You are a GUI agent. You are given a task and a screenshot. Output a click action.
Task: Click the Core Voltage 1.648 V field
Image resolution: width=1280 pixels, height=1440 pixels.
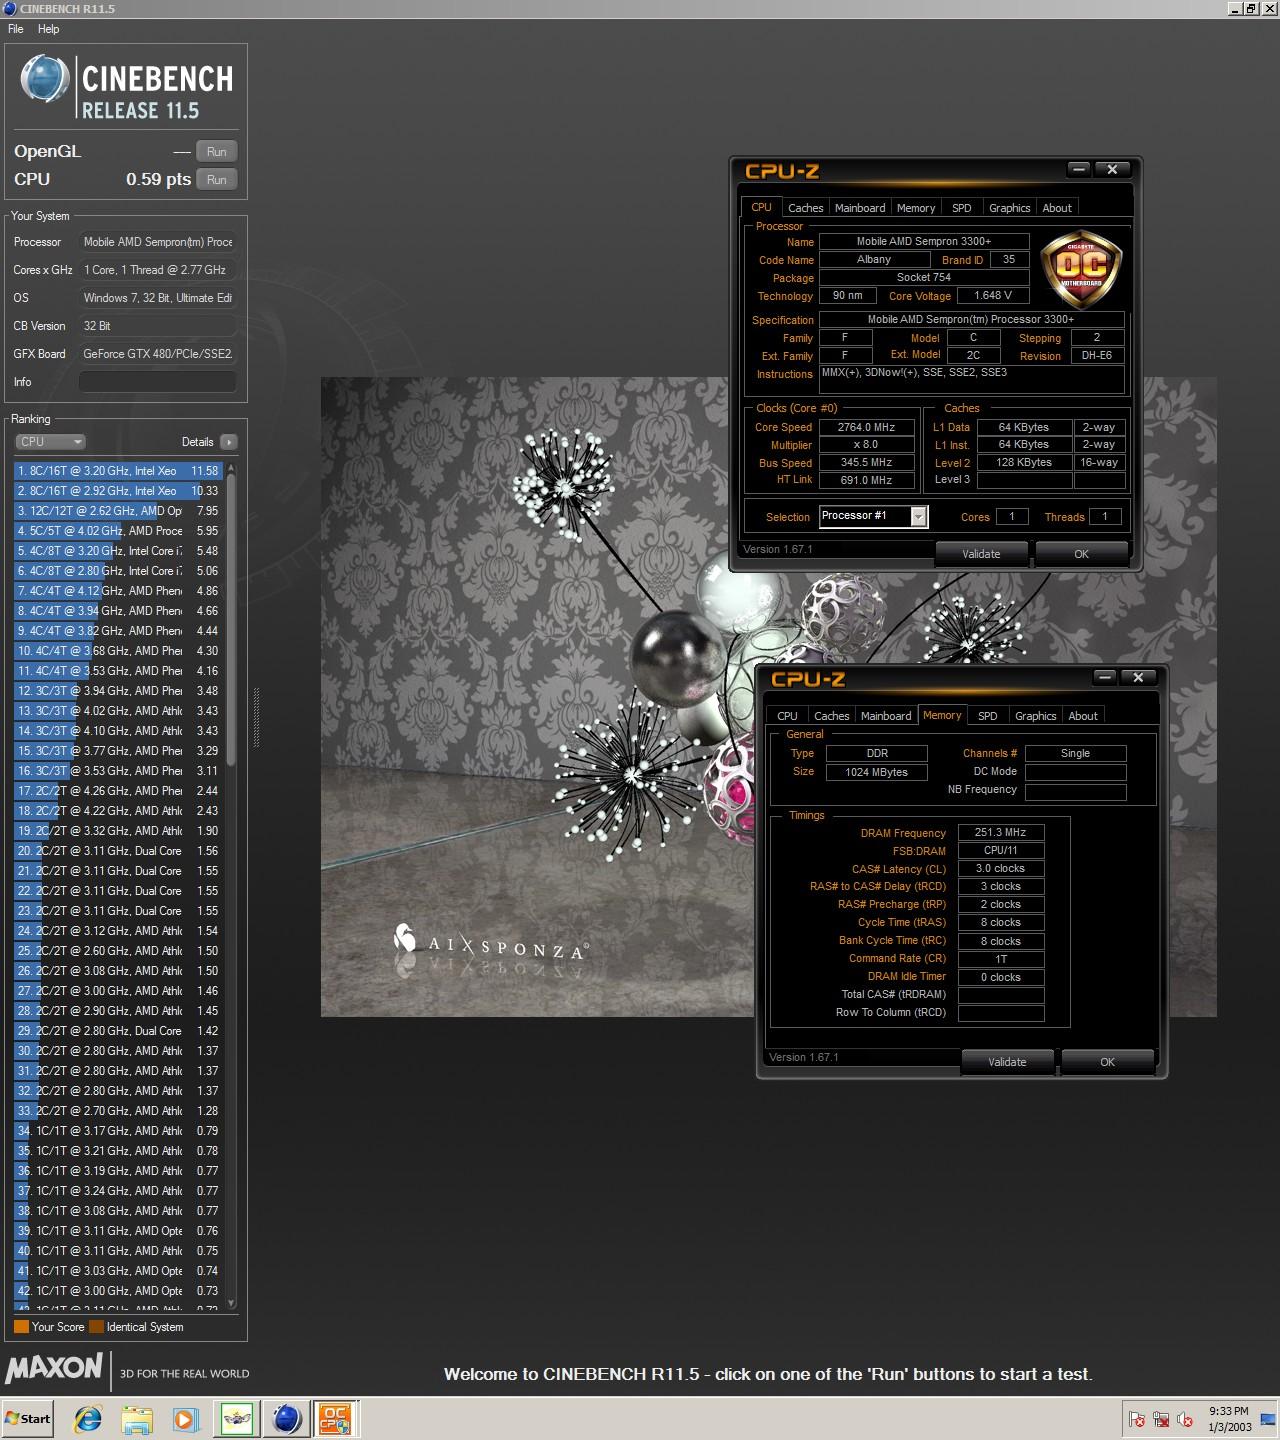click(x=993, y=295)
